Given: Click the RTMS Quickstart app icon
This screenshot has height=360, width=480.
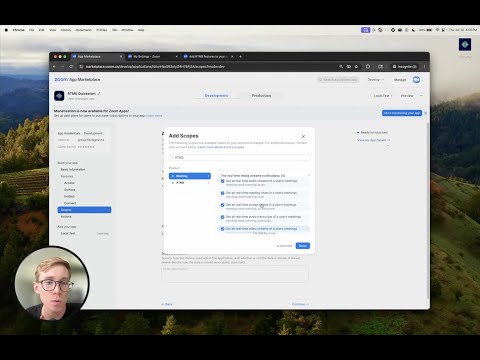Looking at the screenshot, I should [59, 96].
